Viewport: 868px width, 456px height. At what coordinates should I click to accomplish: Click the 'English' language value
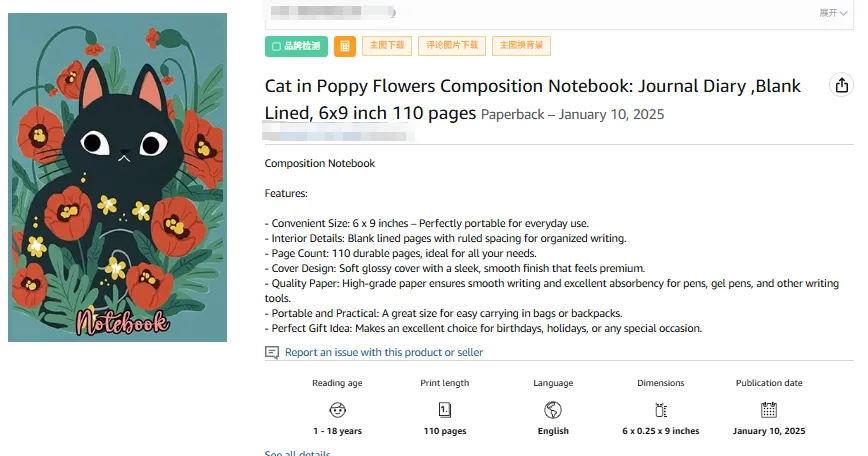(x=553, y=432)
